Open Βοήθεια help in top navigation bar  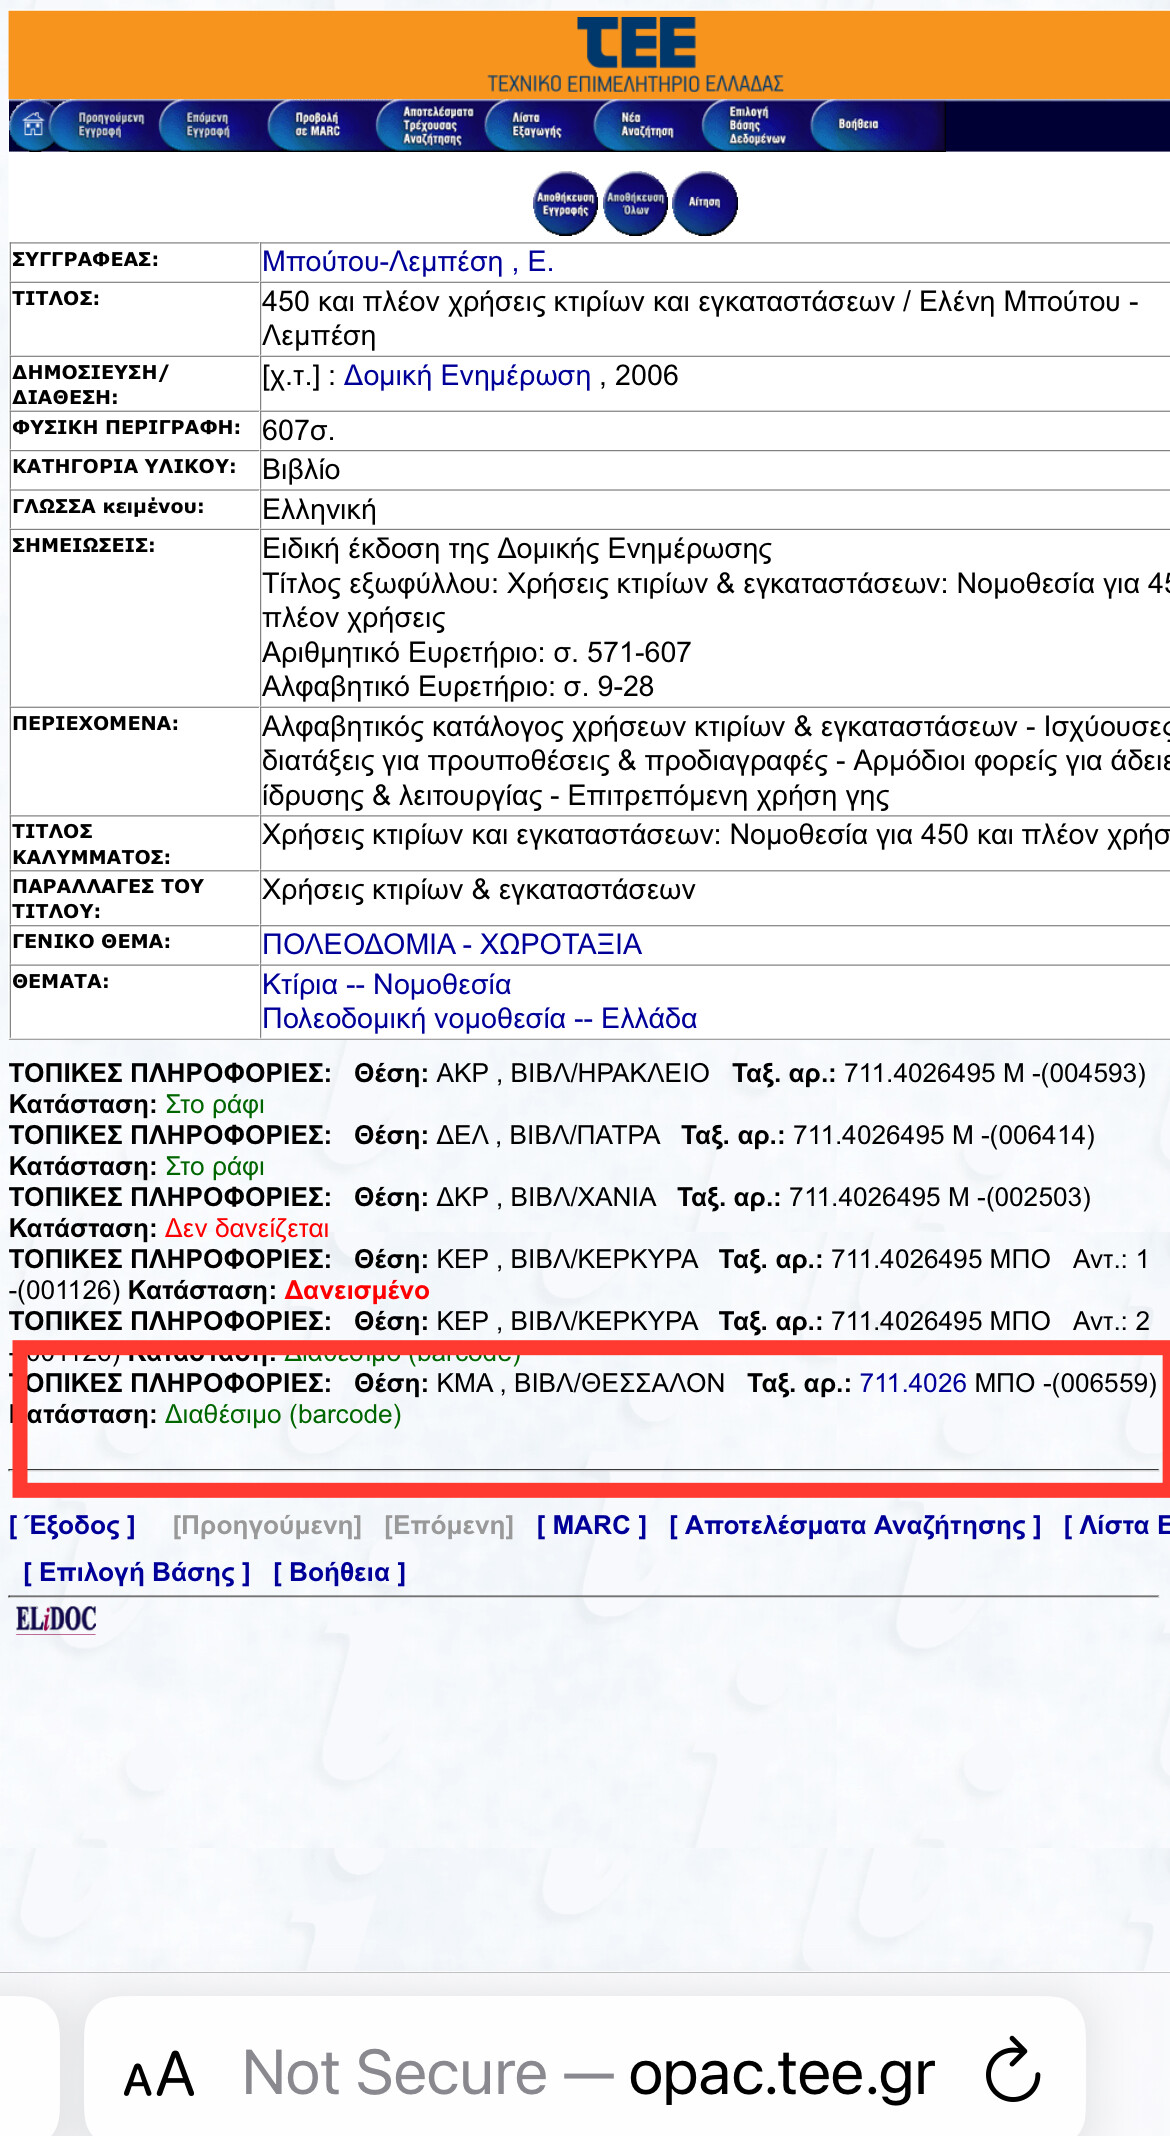click(858, 125)
